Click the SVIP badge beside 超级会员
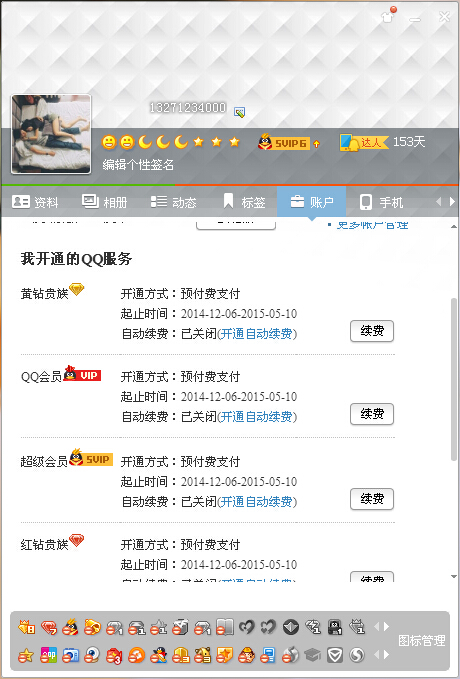 coord(91,458)
